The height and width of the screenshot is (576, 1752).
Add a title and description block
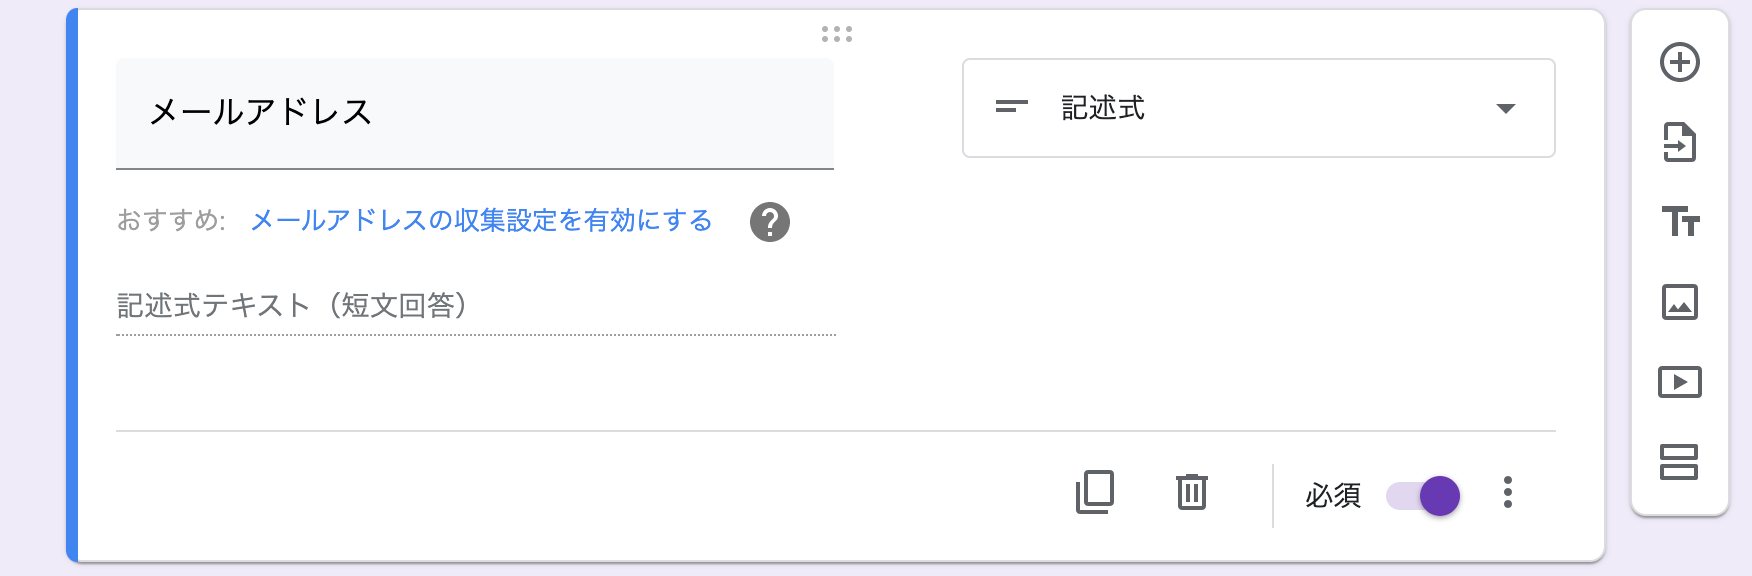1680,221
